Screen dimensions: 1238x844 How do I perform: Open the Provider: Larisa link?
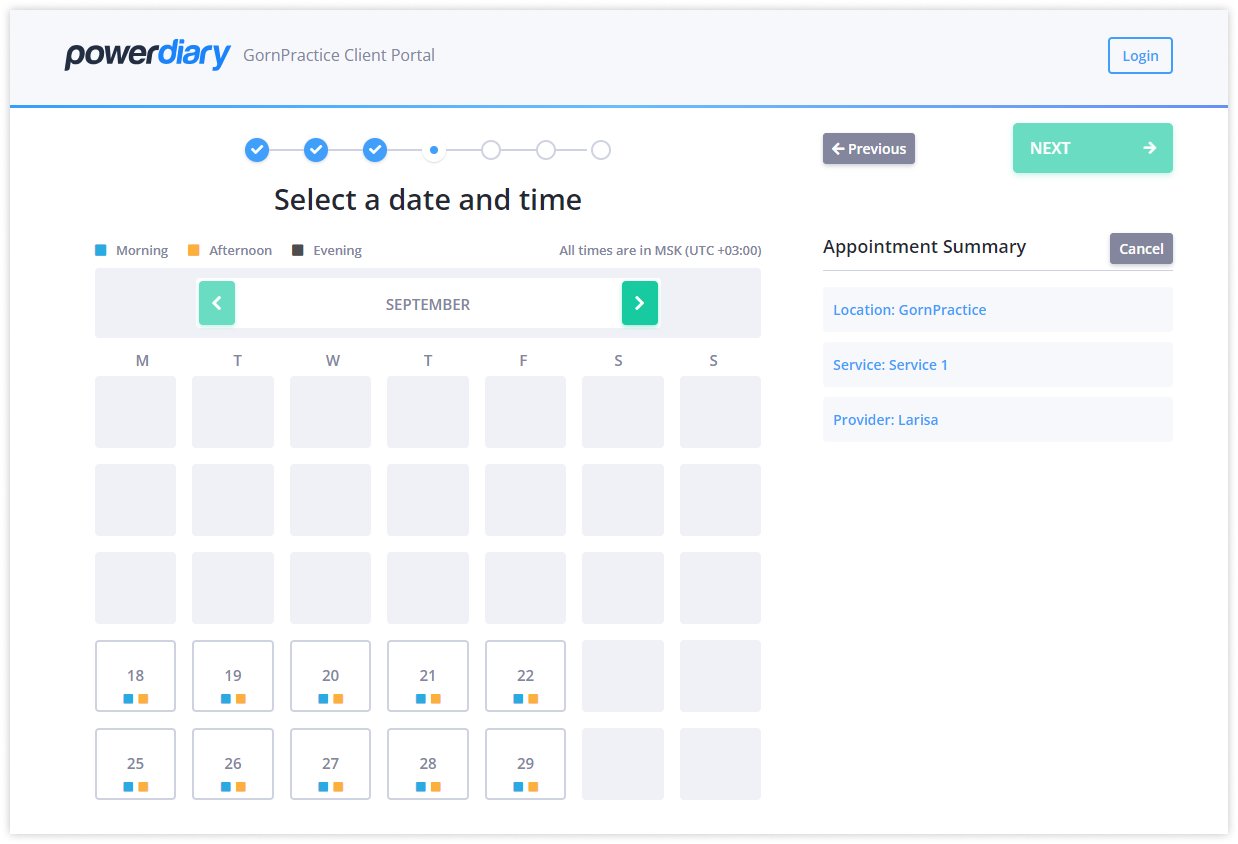pyautogui.click(x=886, y=419)
